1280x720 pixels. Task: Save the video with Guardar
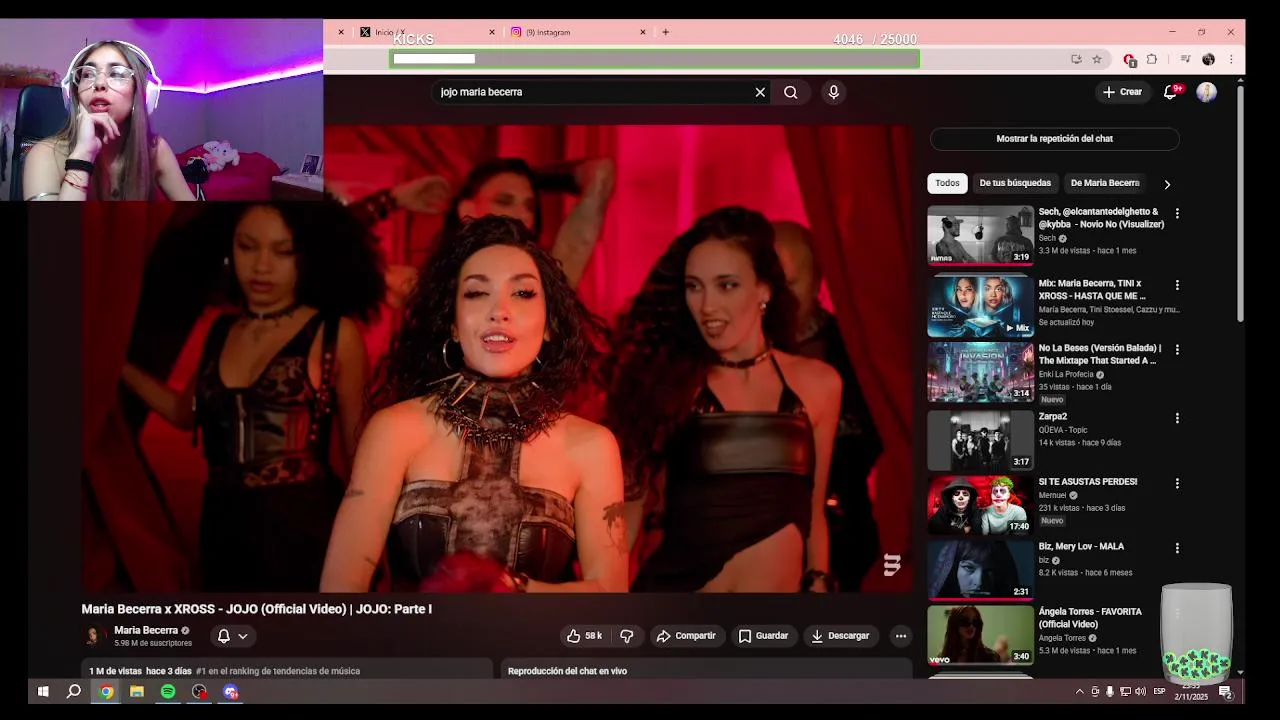tap(763, 636)
